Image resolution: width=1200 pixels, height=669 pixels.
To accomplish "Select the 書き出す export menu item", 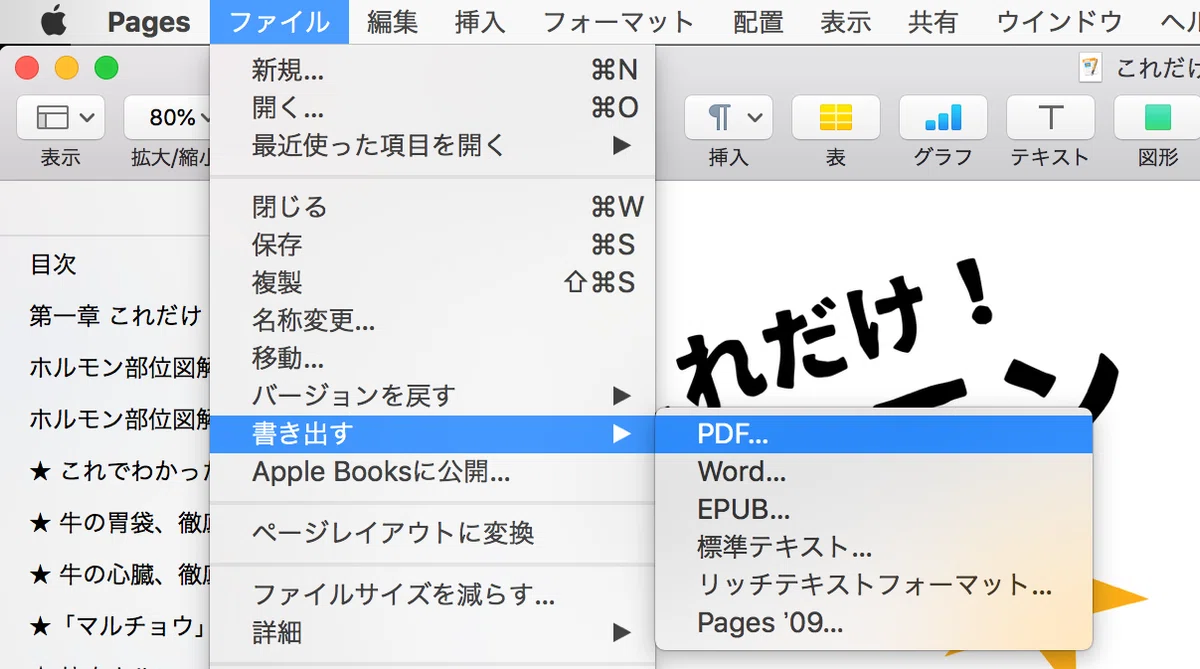I will point(433,434).
